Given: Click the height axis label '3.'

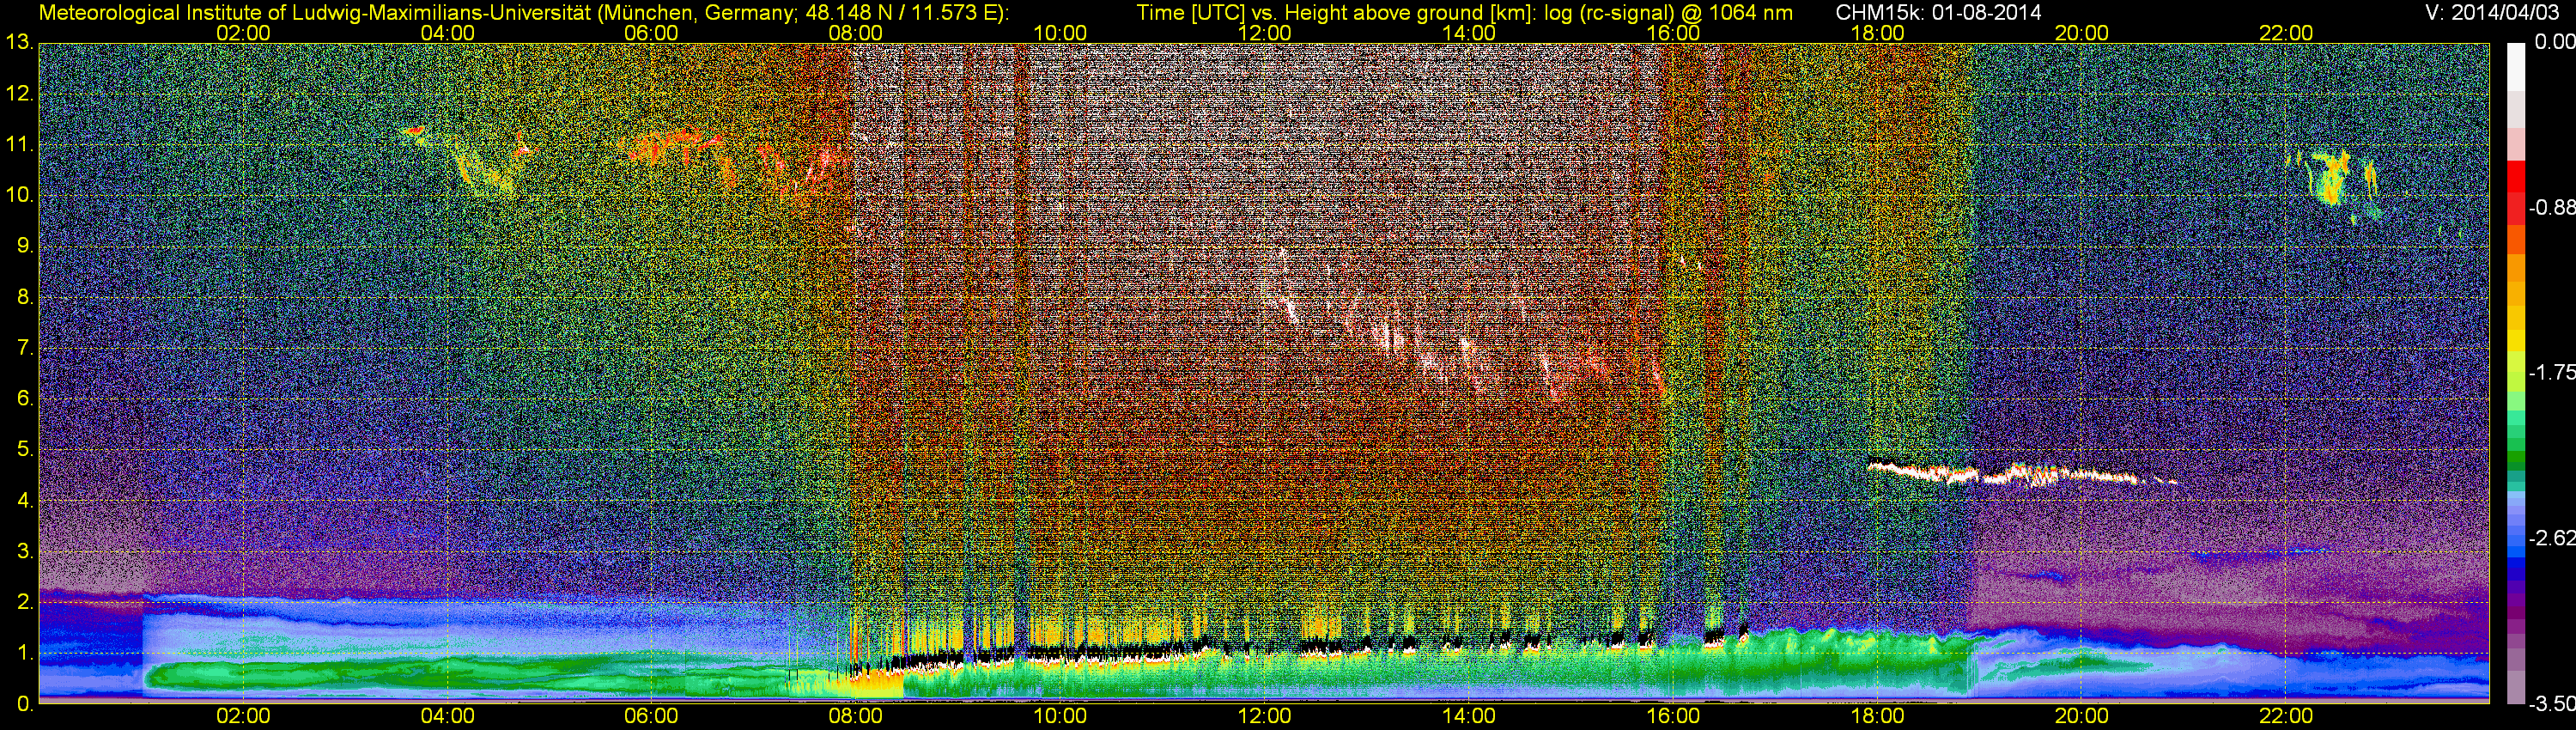Looking at the screenshot, I should tap(26, 551).
